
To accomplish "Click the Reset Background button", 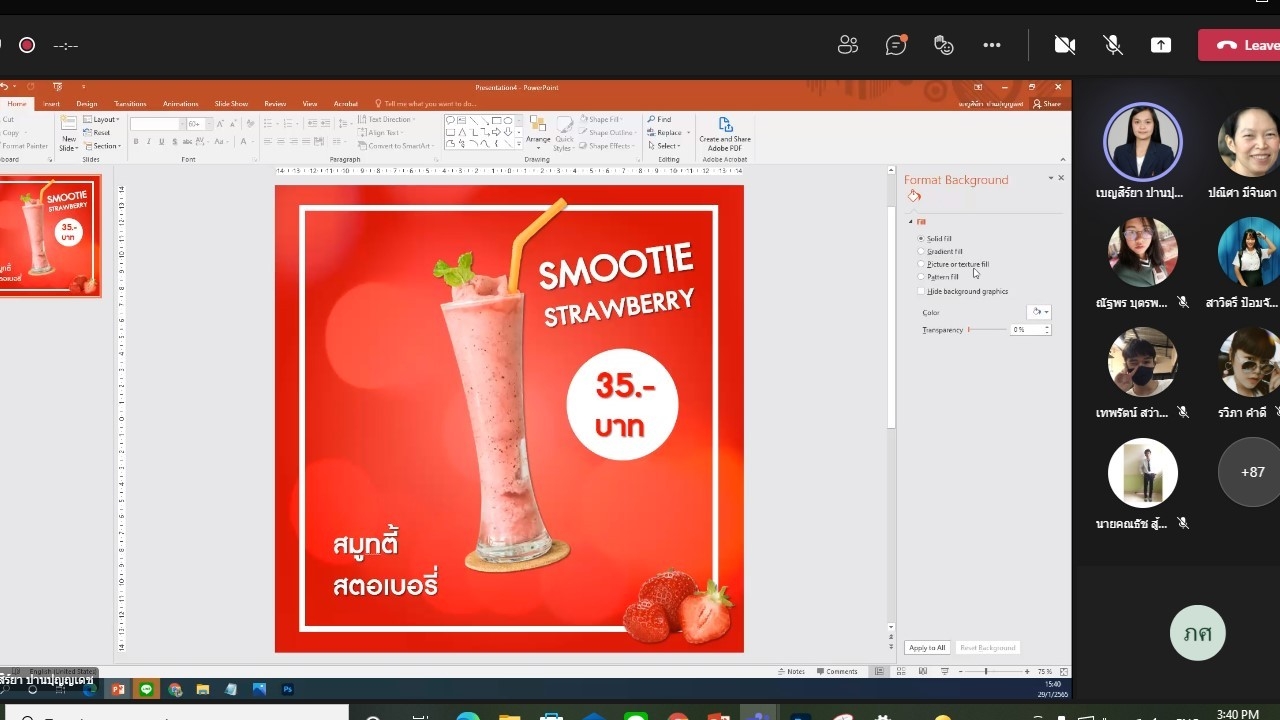I will (x=988, y=648).
